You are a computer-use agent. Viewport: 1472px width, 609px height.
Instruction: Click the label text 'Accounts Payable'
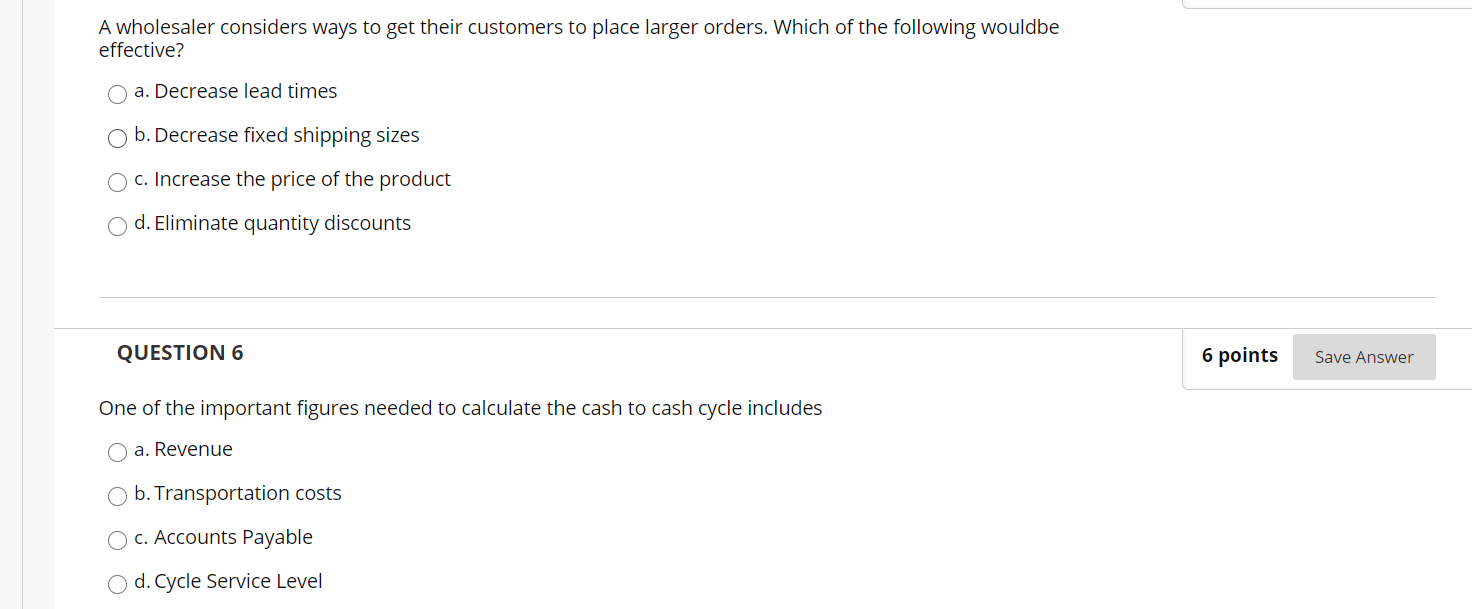224,537
